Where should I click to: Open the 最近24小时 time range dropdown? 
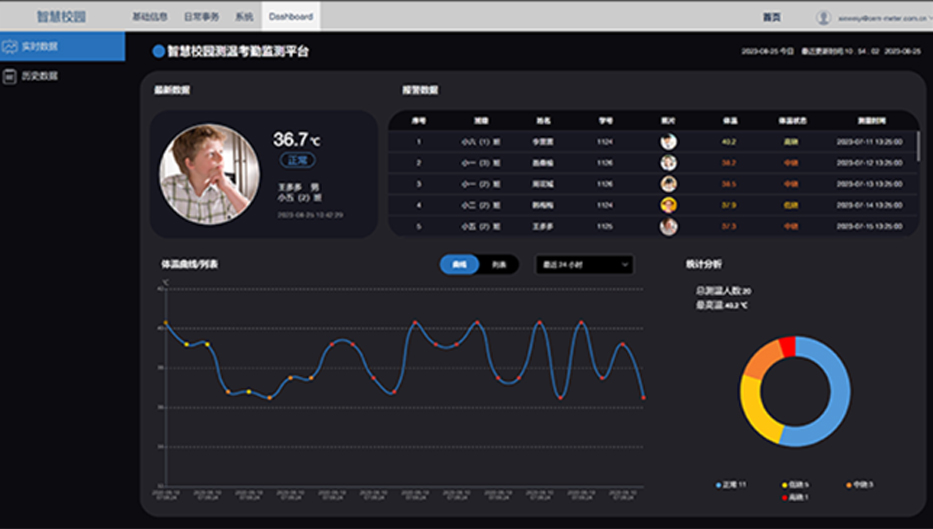[x=584, y=265]
